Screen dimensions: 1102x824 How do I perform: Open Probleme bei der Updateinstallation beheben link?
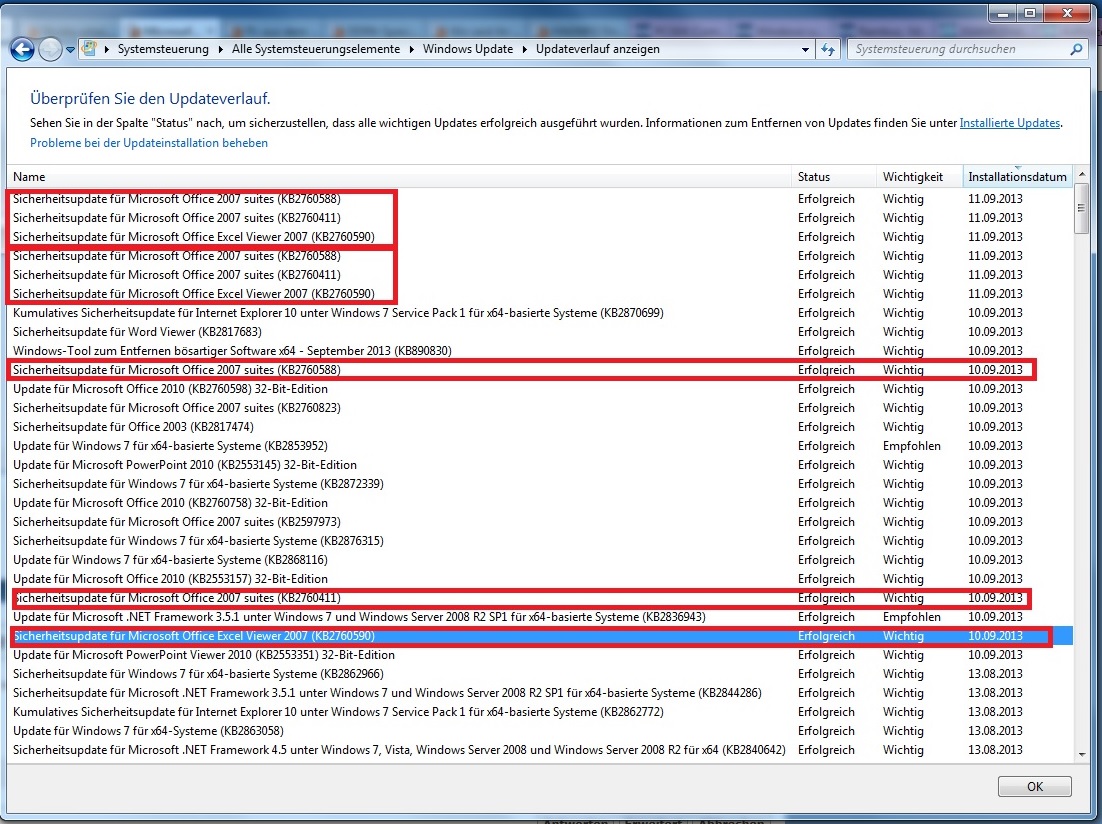coord(149,143)
